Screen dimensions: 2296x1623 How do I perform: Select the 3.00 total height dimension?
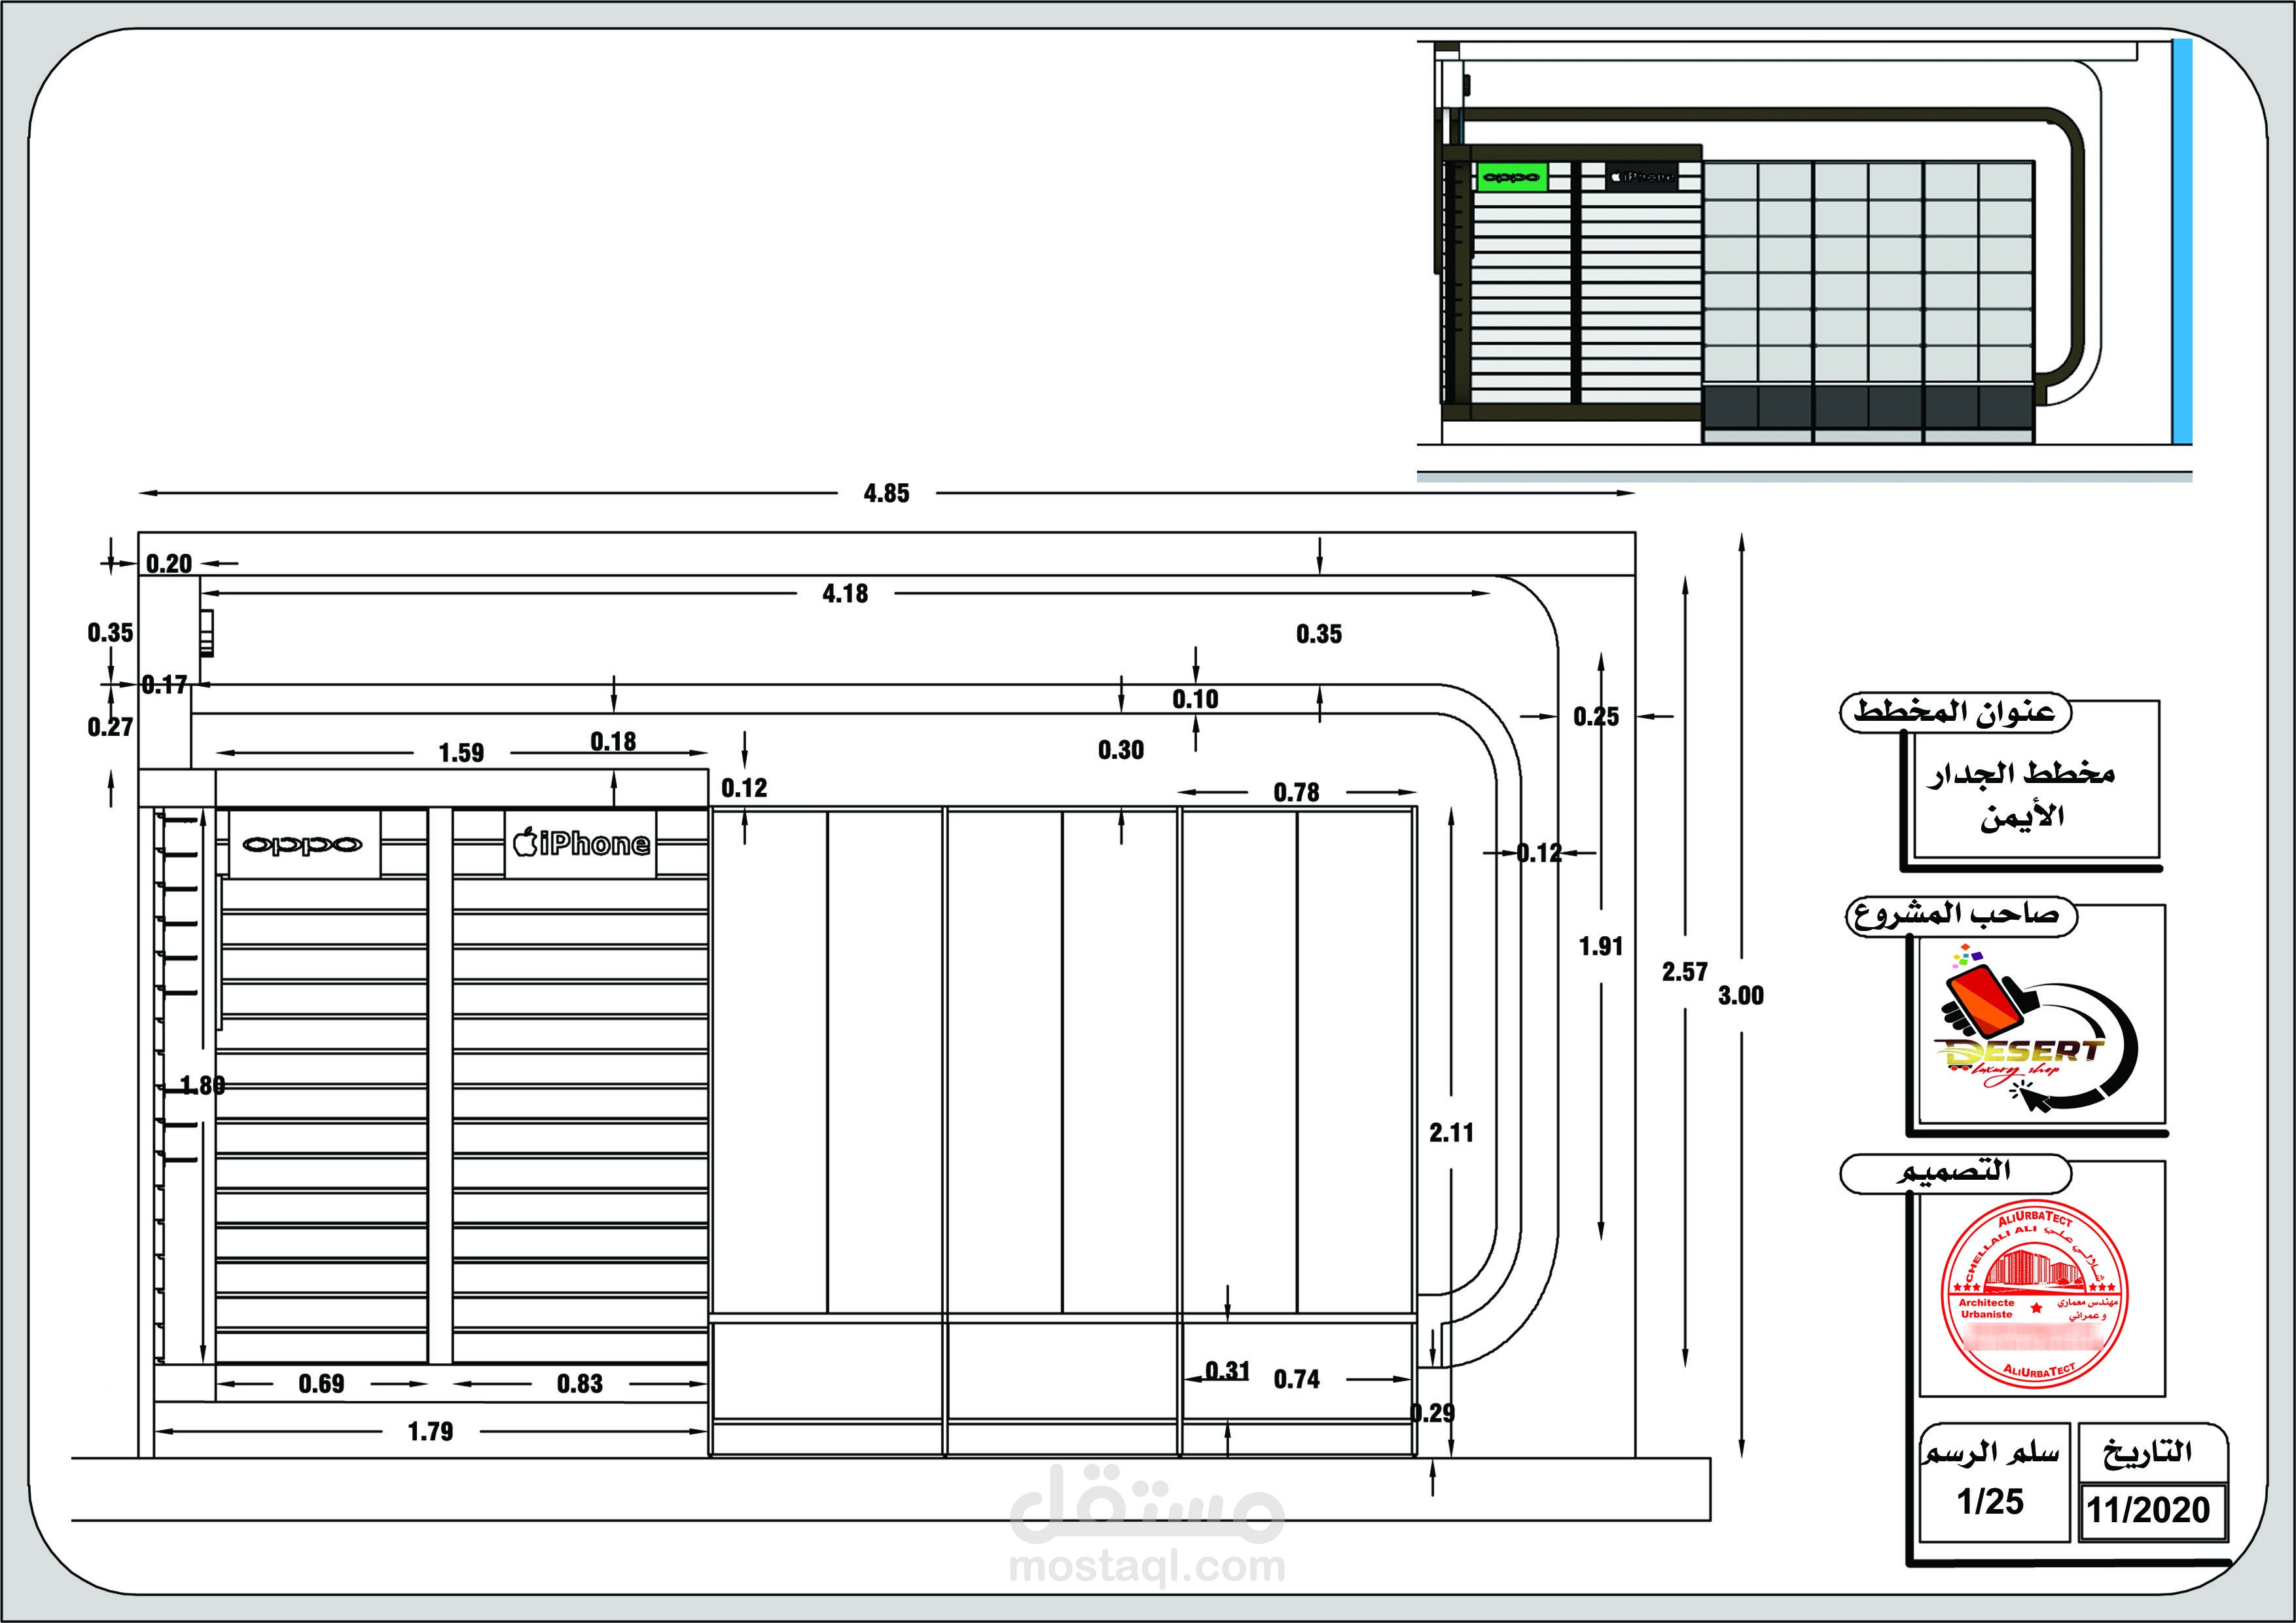tap(1740, 995)
